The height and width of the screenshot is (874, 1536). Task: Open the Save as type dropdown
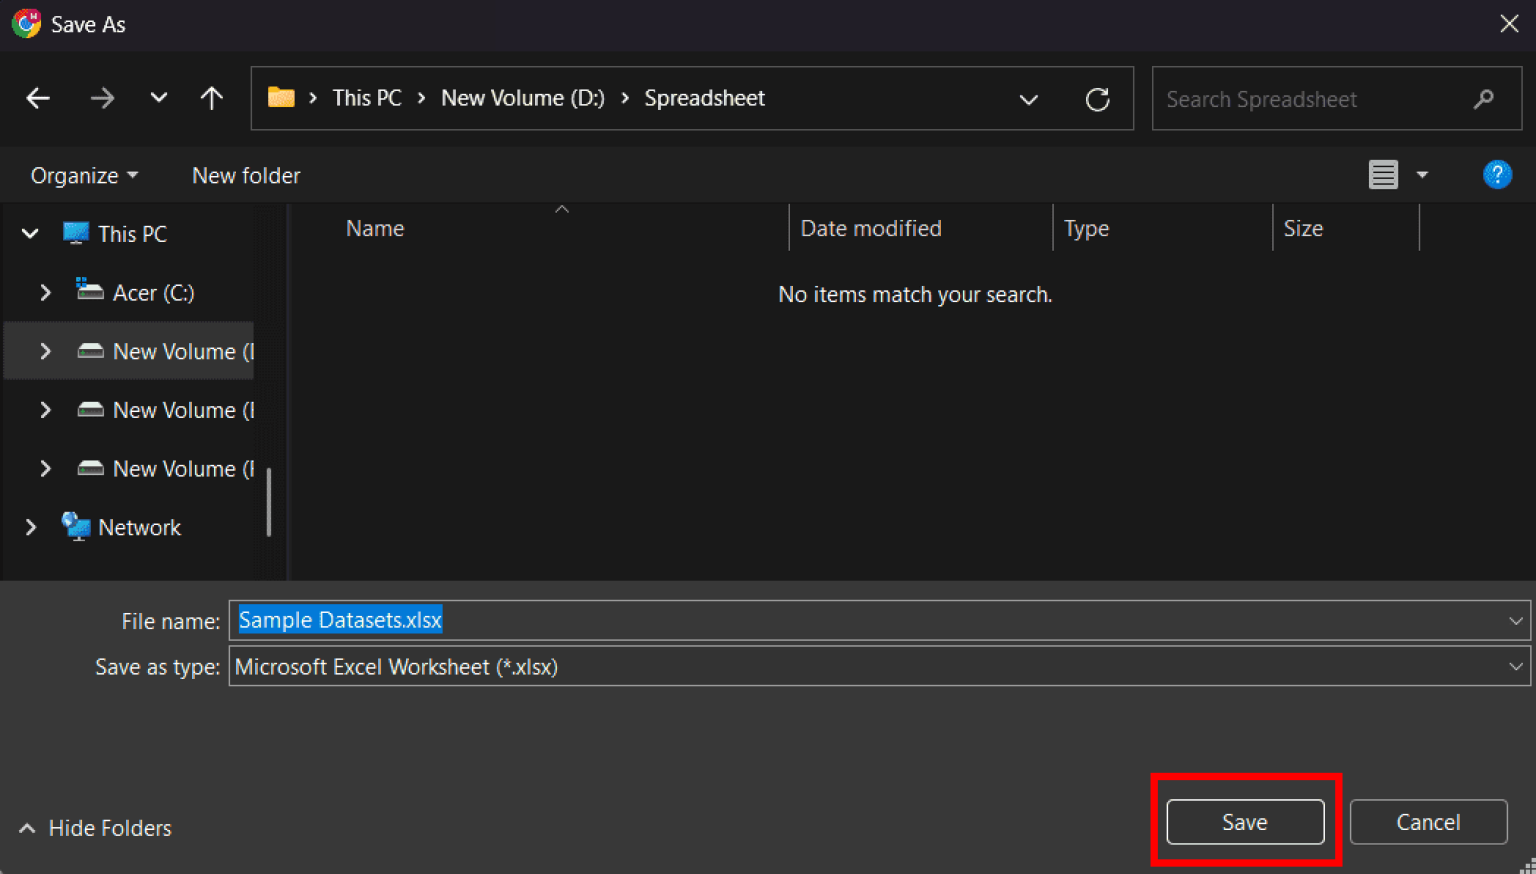tap(1515, 667)
